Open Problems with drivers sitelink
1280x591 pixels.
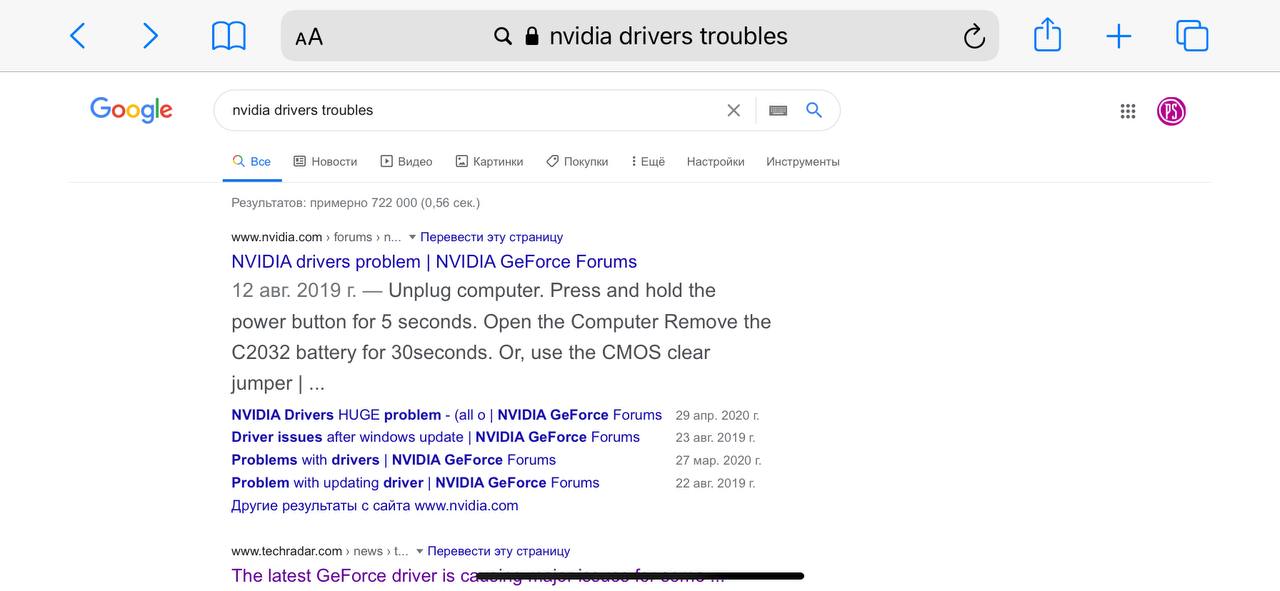[393, 460]
